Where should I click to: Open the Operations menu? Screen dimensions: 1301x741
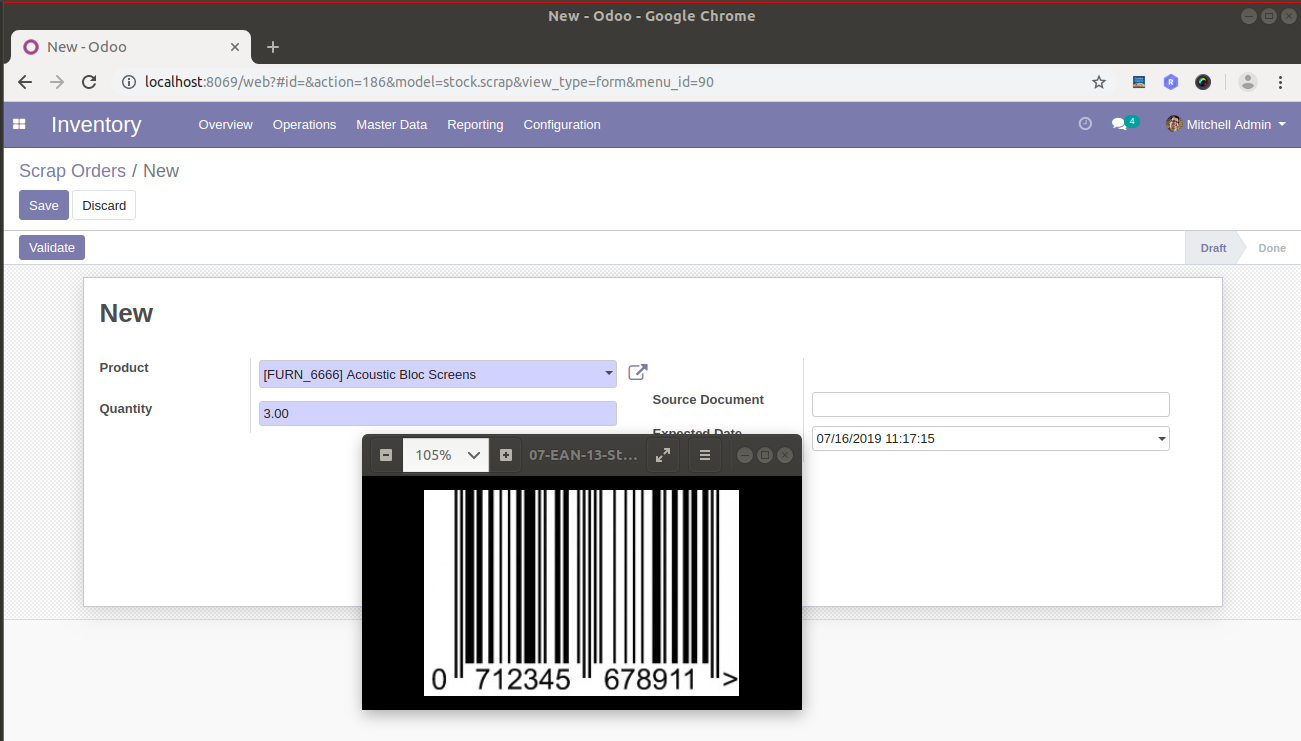tap(304, 125)
